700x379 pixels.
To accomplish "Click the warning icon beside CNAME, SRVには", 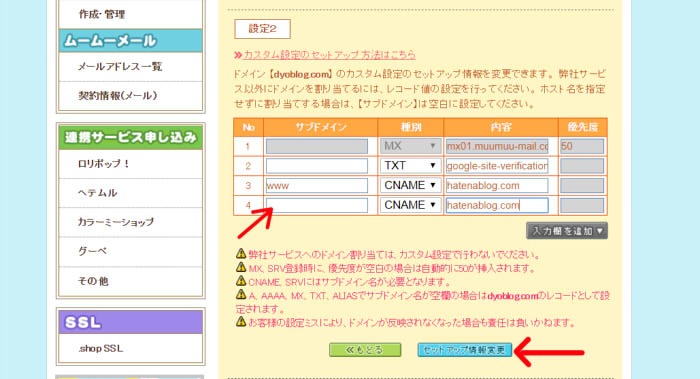I will tap(241, 281).
